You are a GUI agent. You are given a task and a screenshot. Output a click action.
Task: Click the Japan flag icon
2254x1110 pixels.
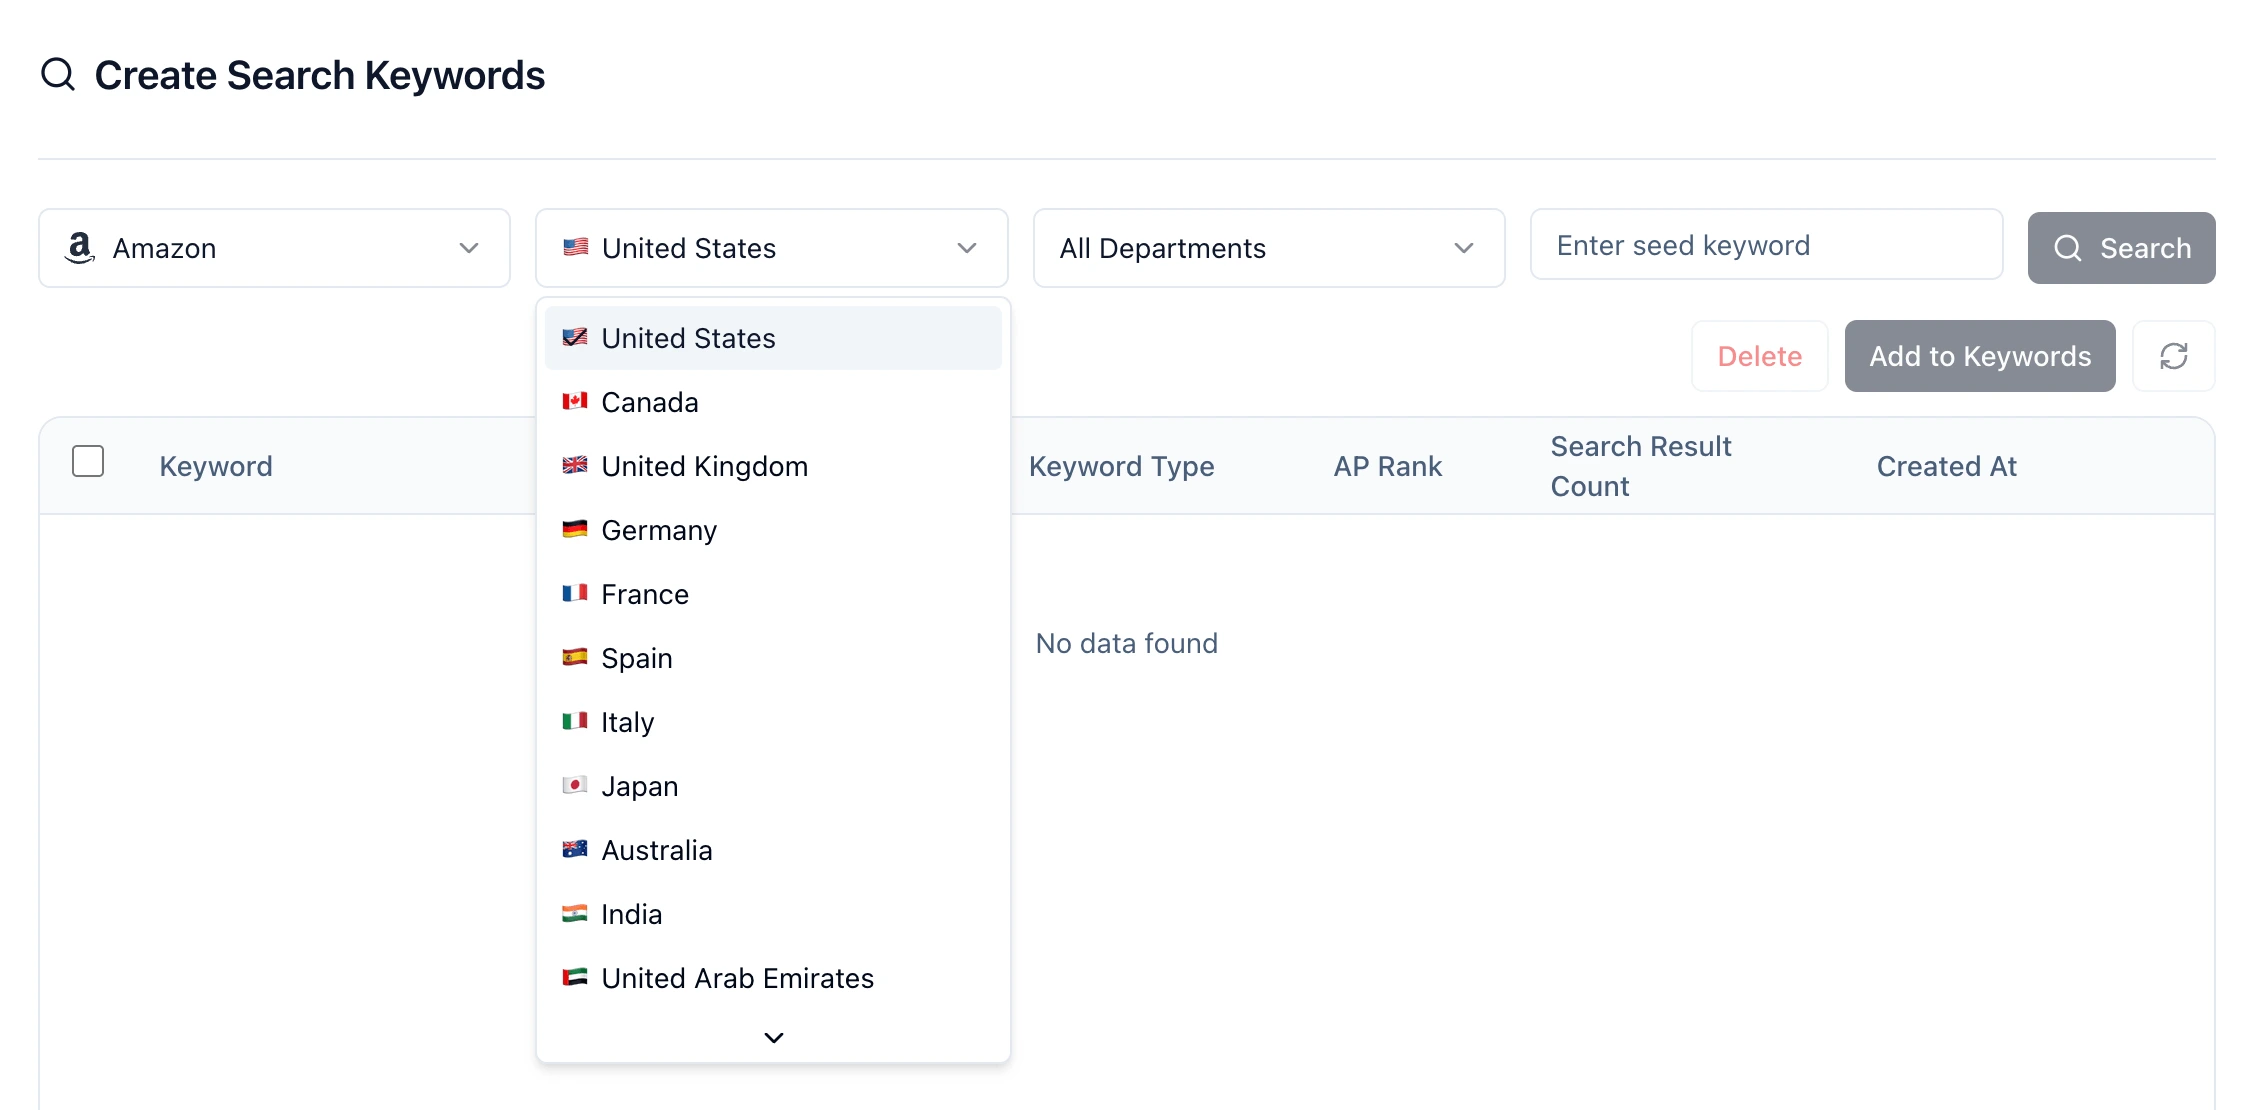point(575,786)
